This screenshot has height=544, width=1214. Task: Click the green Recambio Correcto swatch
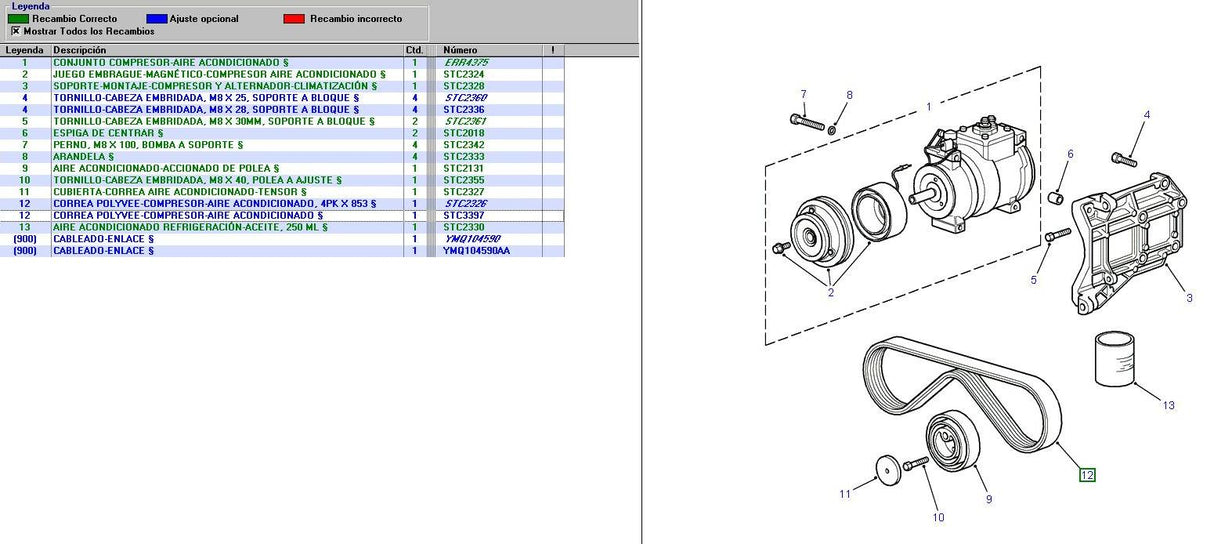coord(19,19)
